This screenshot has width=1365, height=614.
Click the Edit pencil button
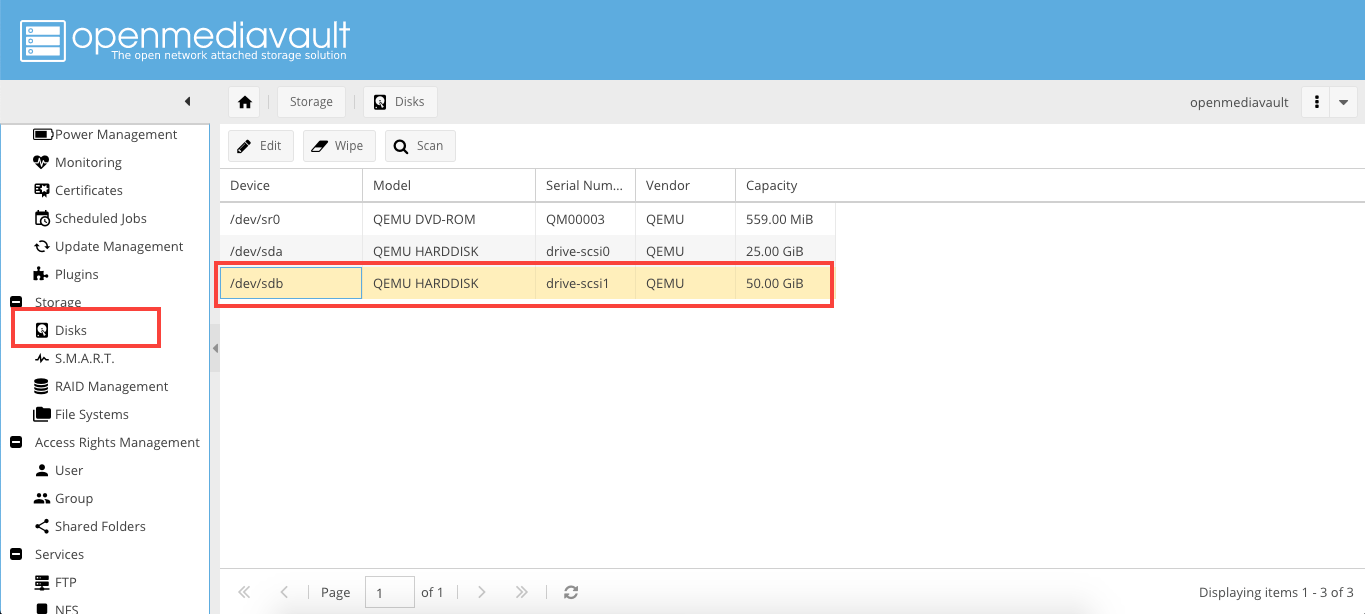(x=260, y=146)
